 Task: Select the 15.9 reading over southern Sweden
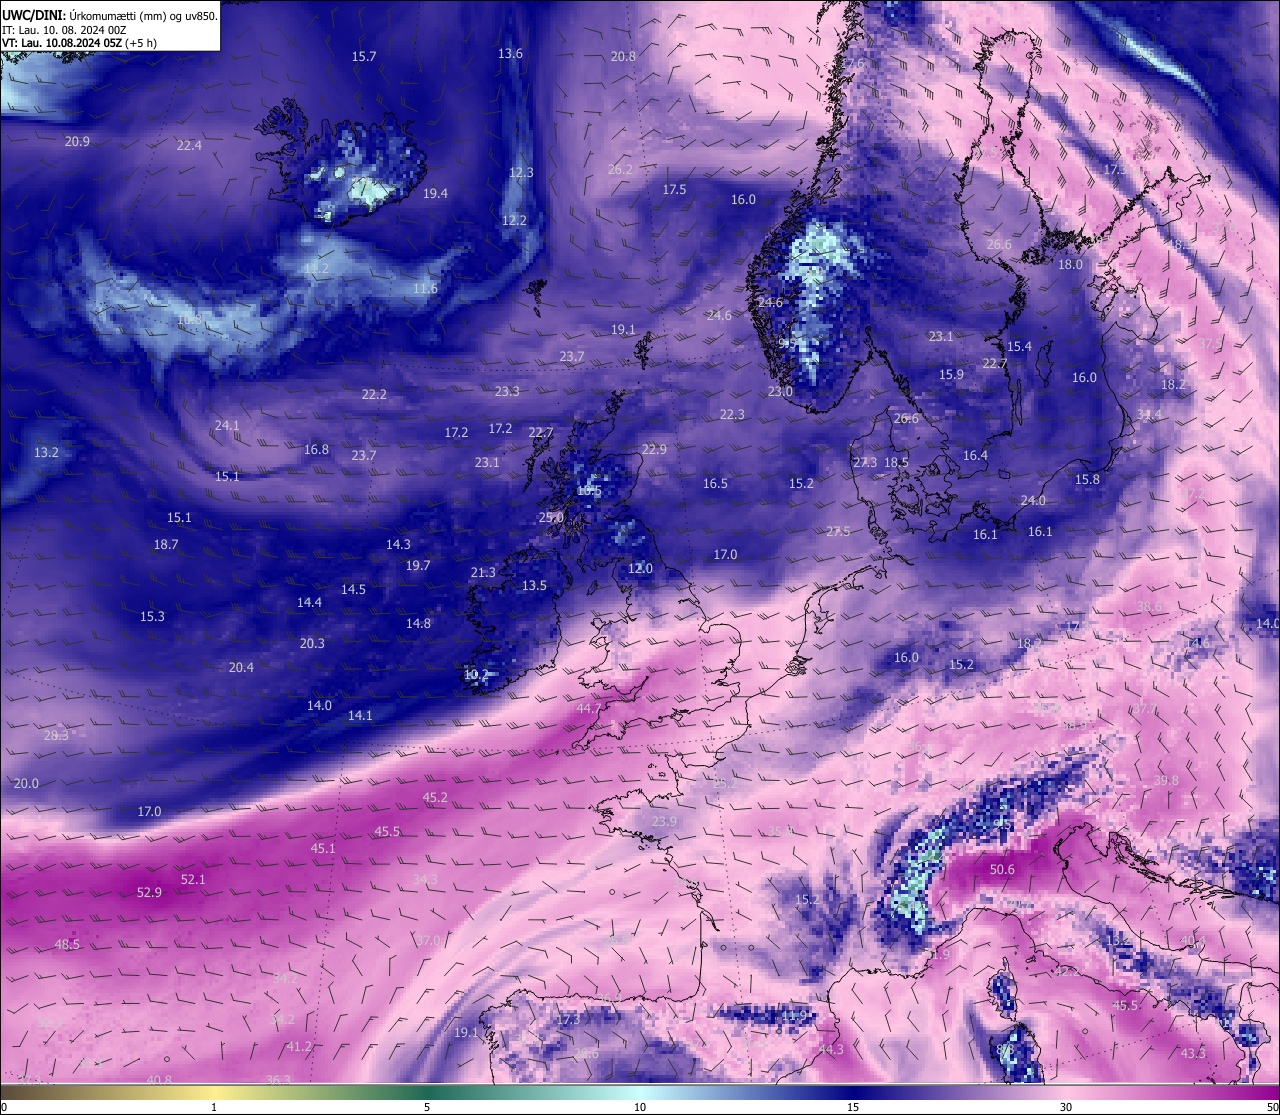951,375
